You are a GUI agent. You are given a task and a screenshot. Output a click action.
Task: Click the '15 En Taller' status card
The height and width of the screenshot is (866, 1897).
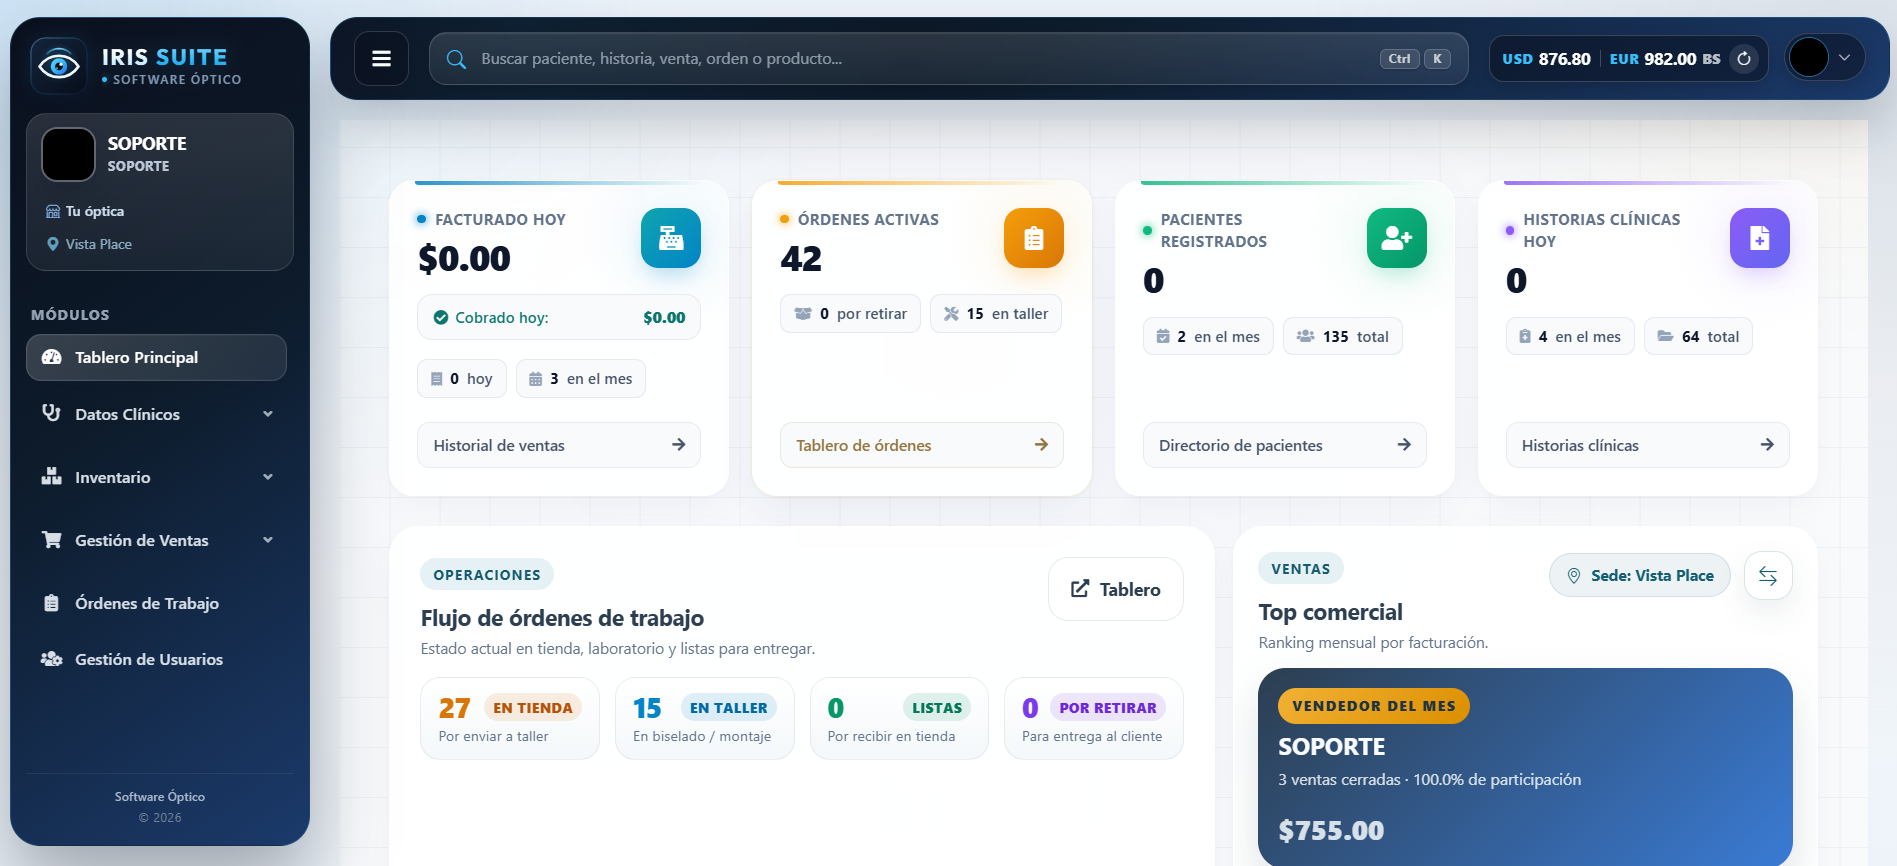705,719
